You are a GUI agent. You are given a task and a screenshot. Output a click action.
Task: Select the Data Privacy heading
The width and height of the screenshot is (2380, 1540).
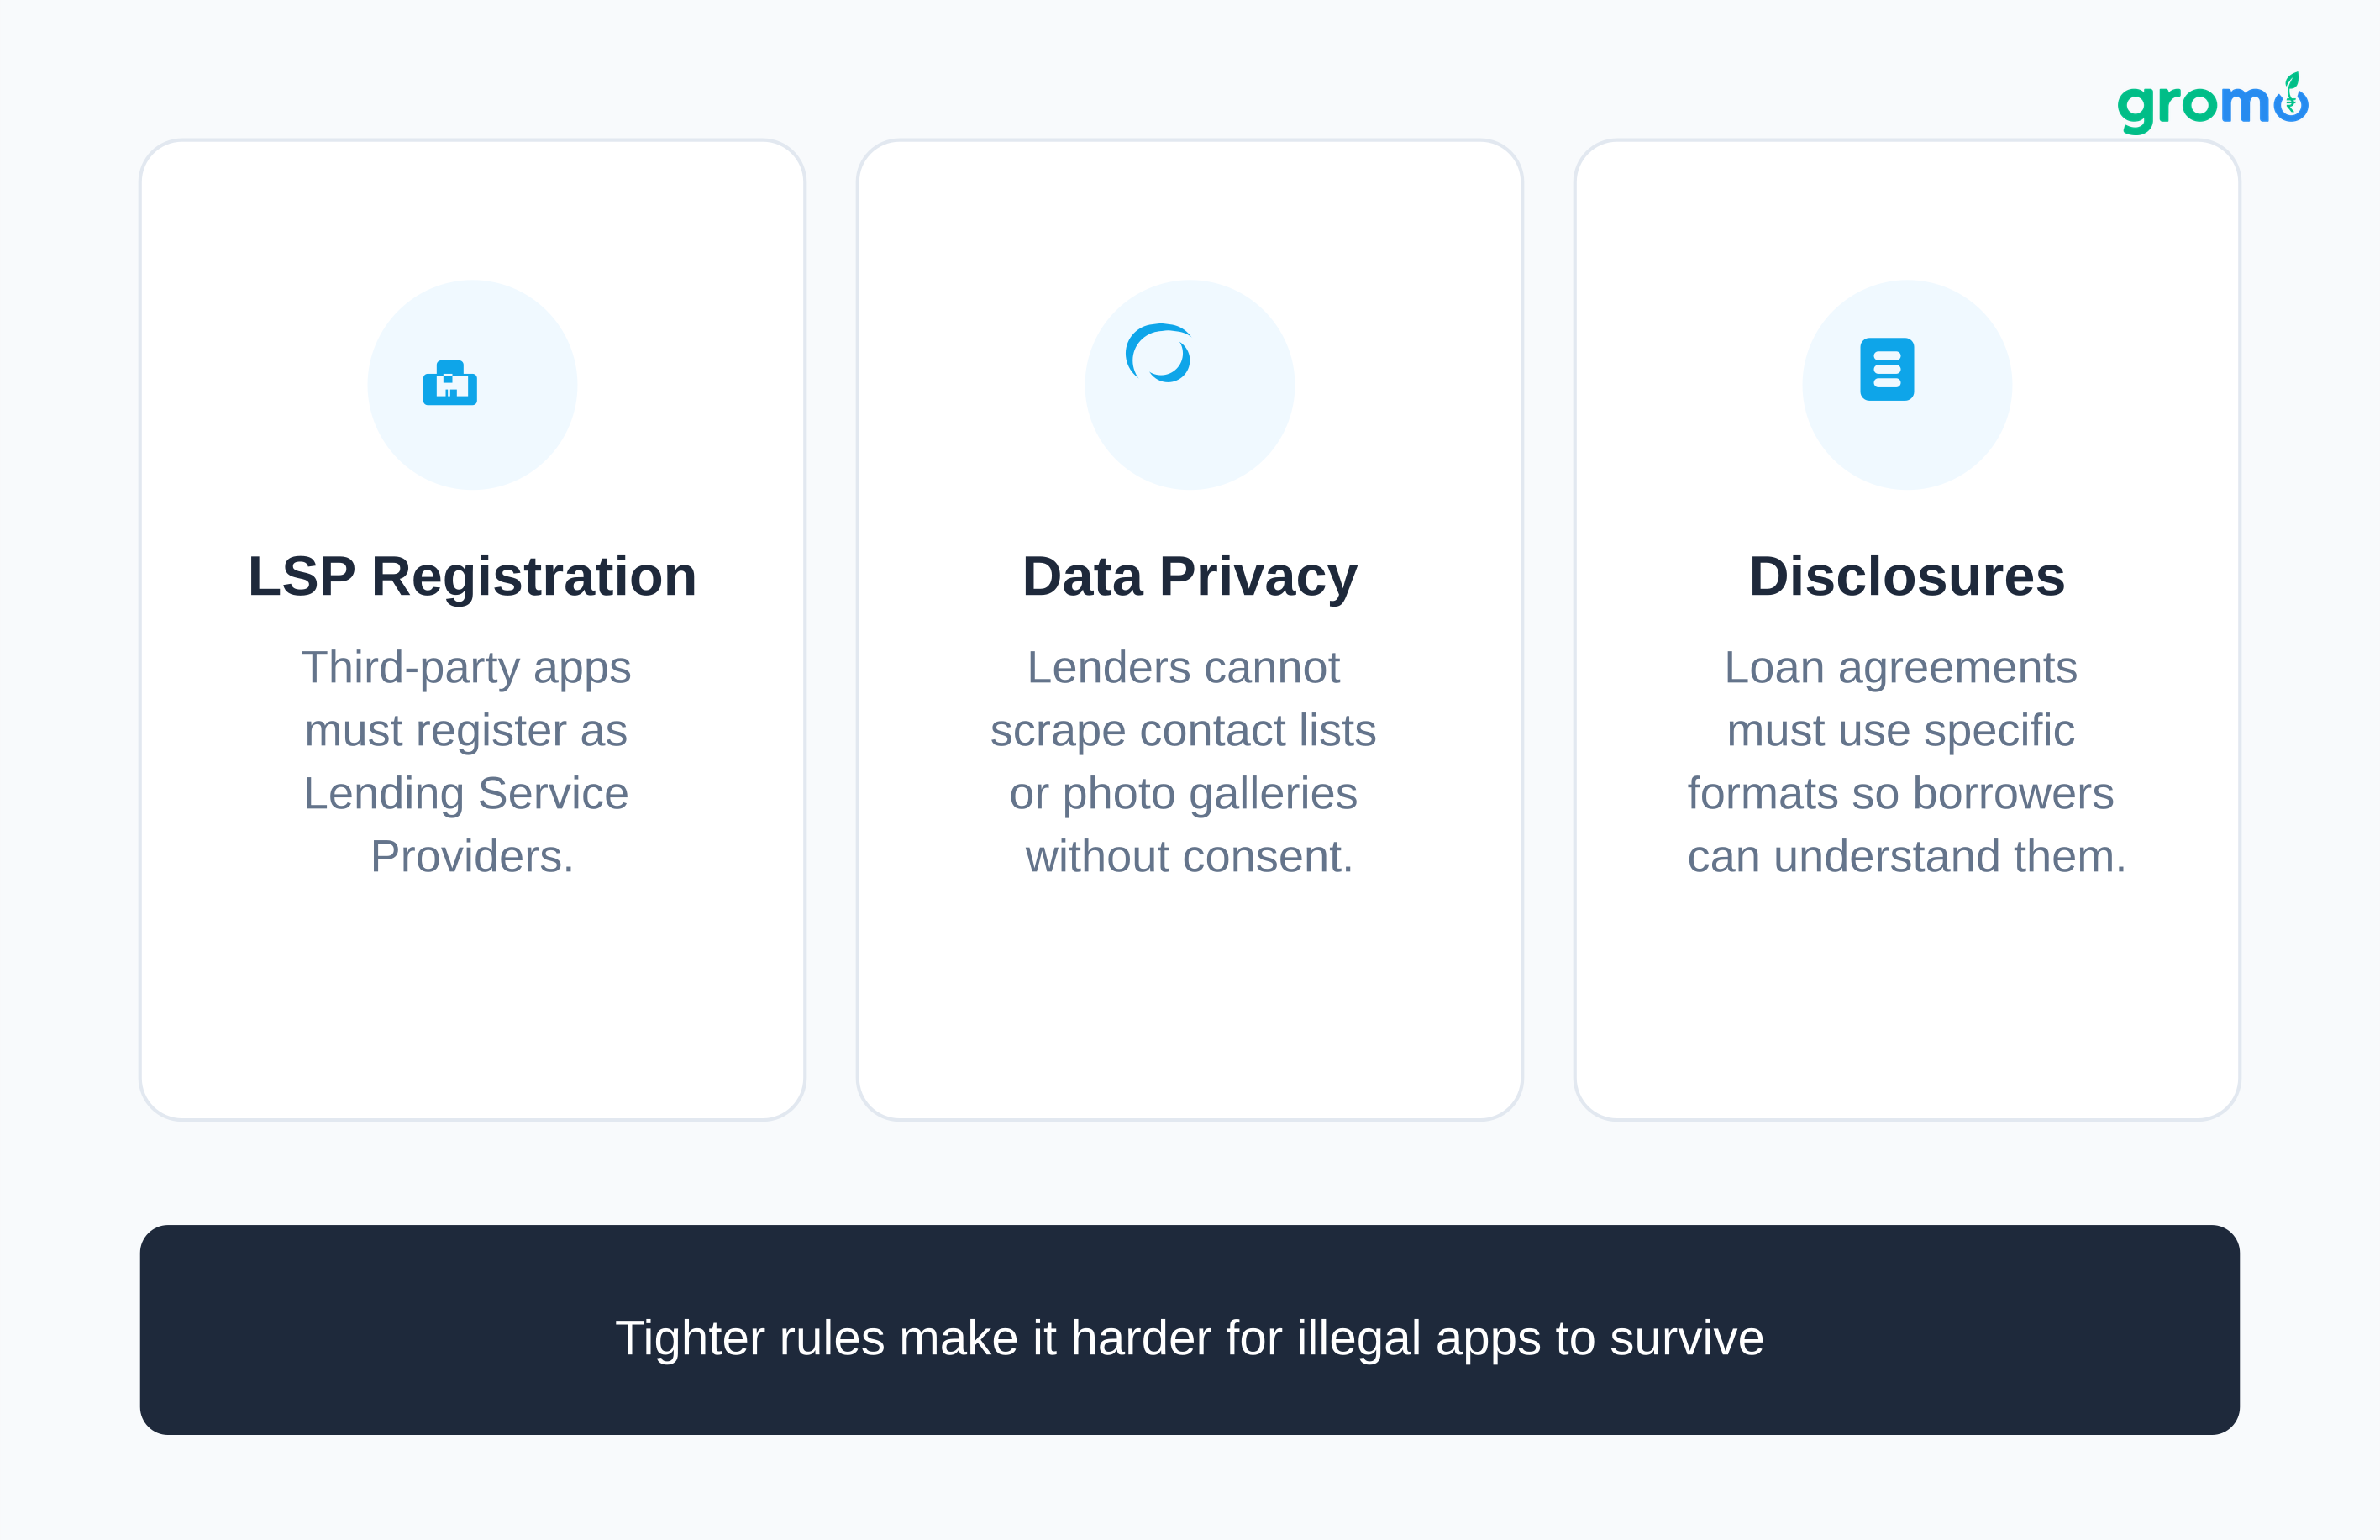(1189, 577)
